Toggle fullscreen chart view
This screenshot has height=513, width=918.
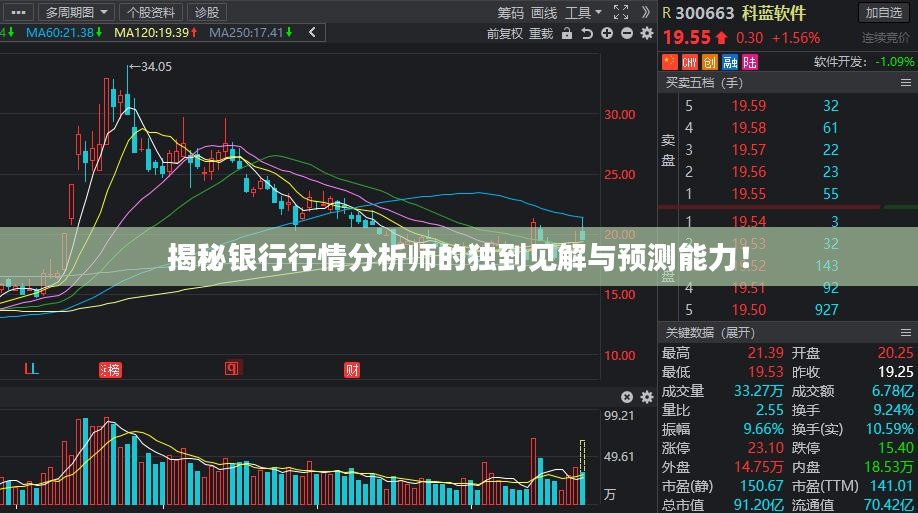coord(621,12)
